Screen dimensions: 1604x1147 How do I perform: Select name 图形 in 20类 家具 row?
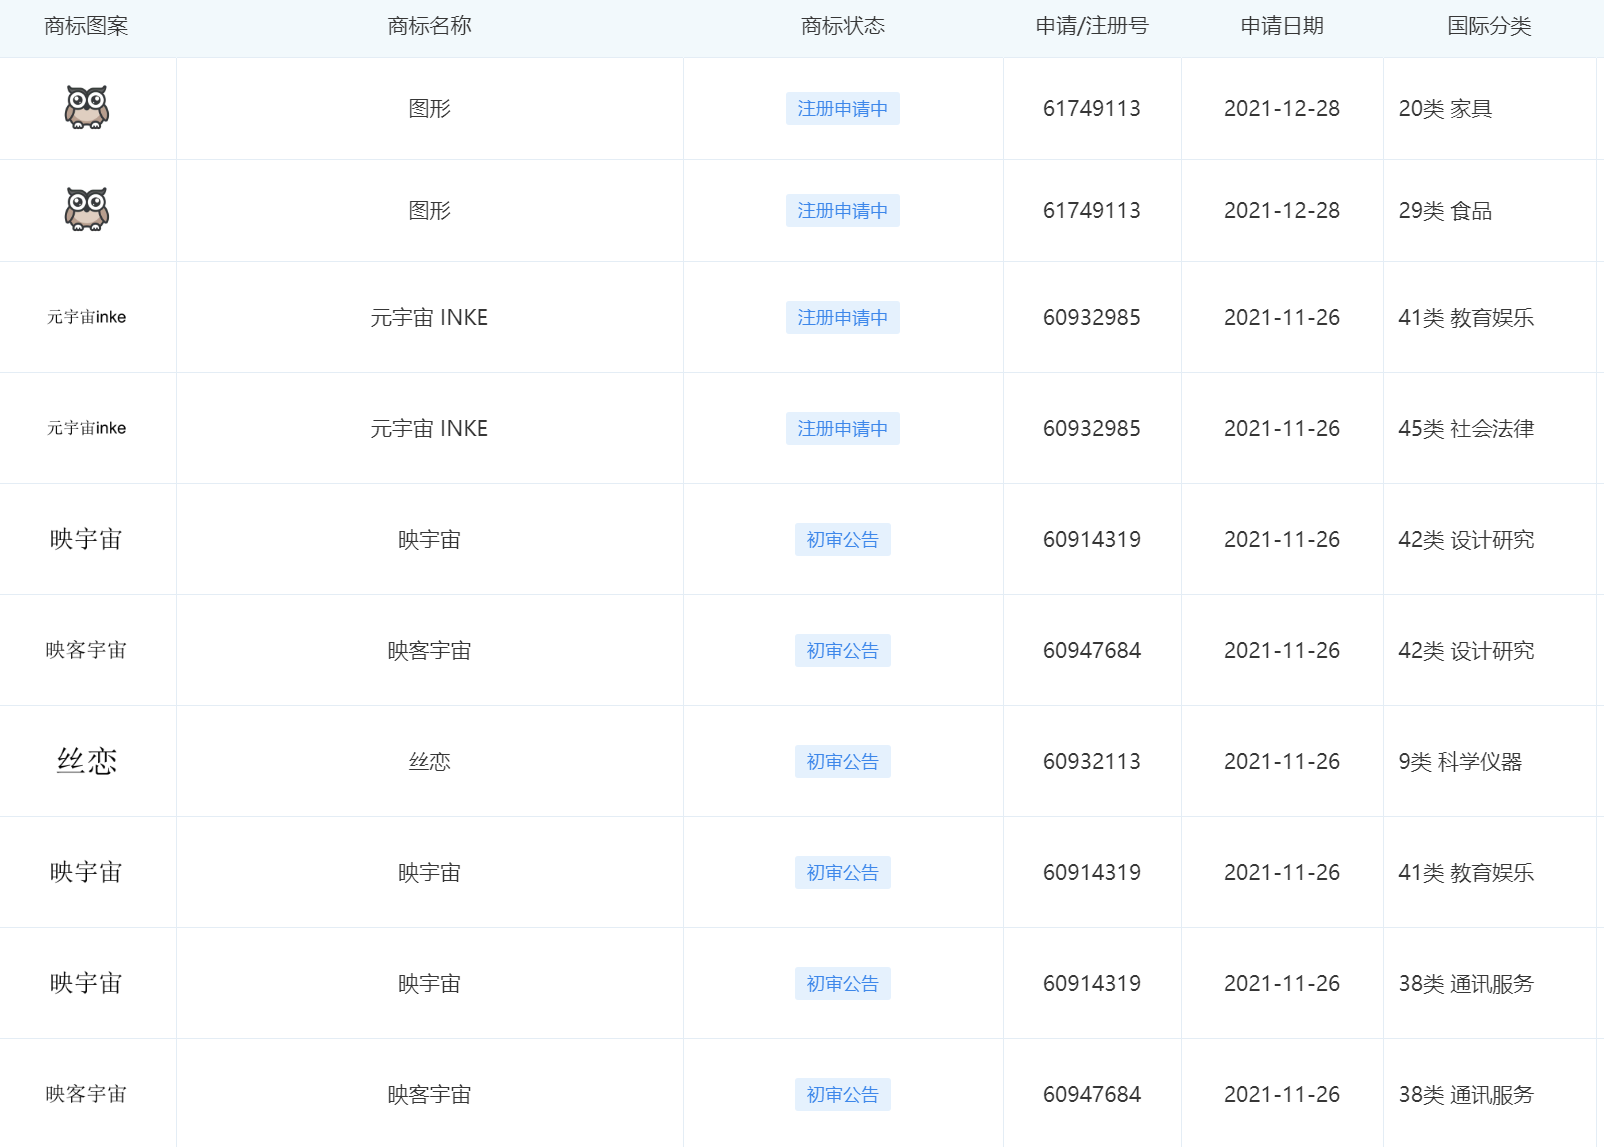pyautogui.click(x=430, y=108)
